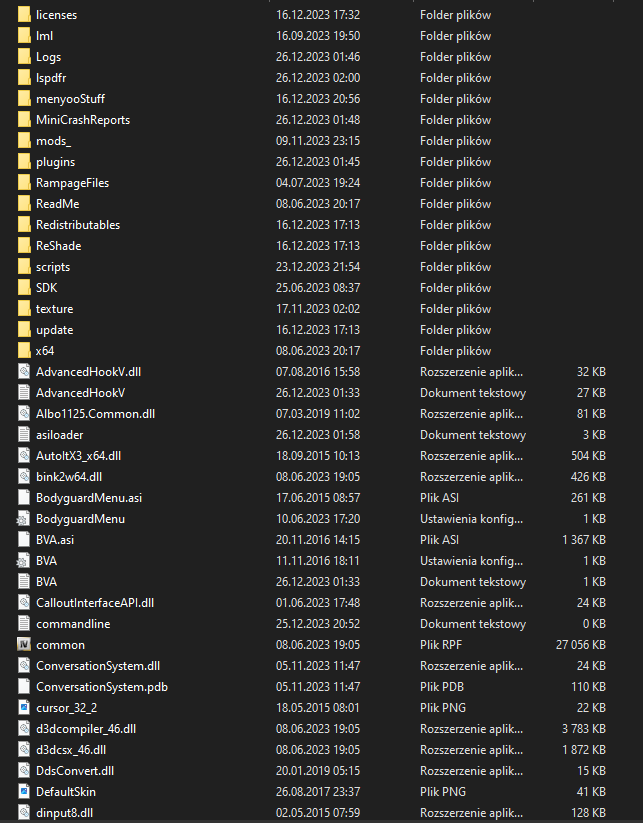Click the DefaultSkin PNG icon
Viewport: 643px width, 823px height.
click(24, 792)
